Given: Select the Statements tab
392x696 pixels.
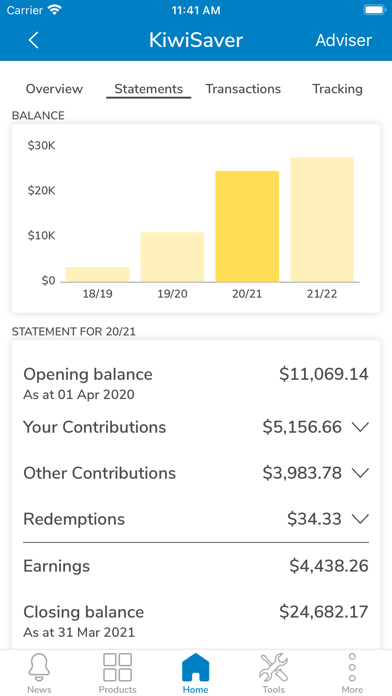Looking at the screenshot, I should (x=149, y=89).
